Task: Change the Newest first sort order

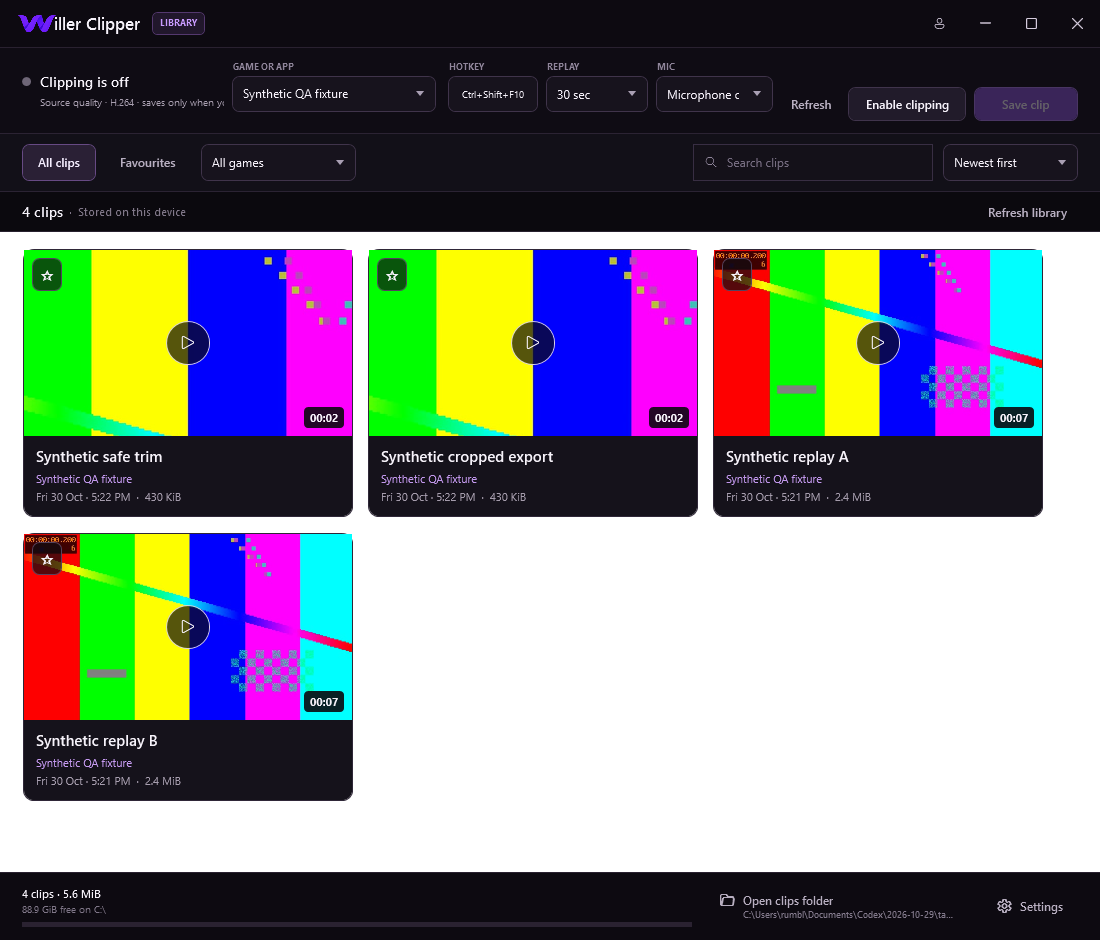Action: click(1010, 163)
